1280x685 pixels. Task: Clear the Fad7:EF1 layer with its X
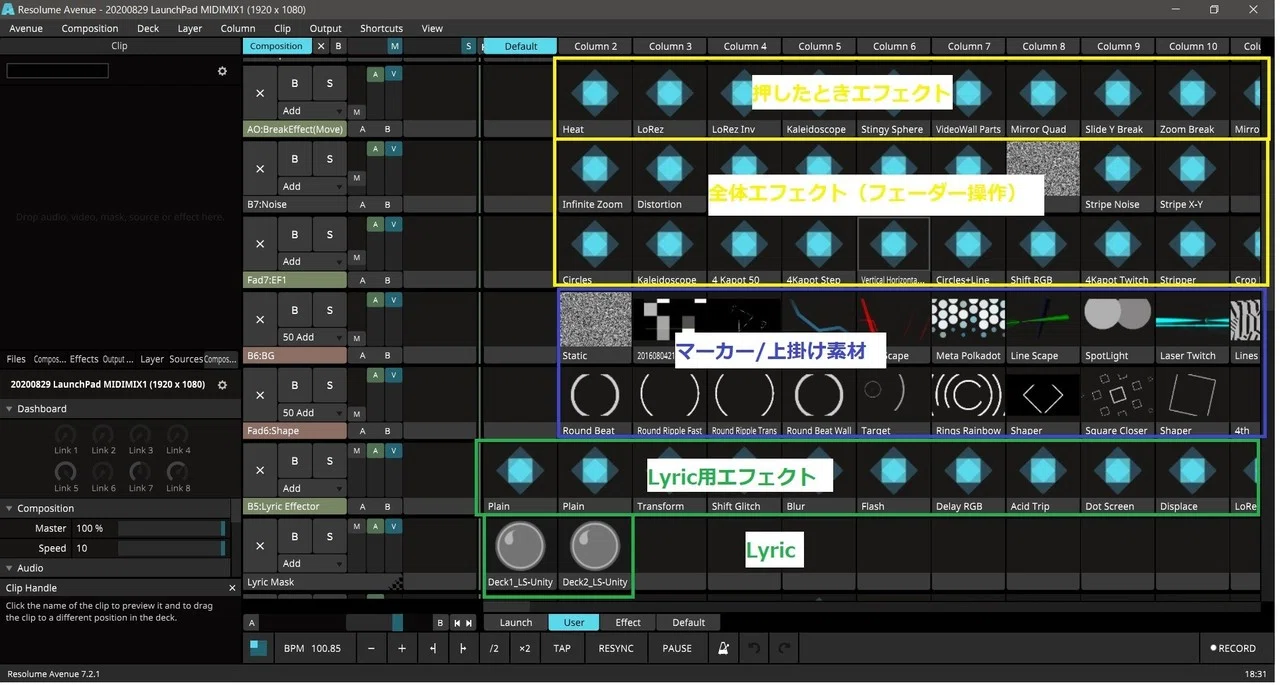pos(260,243)
